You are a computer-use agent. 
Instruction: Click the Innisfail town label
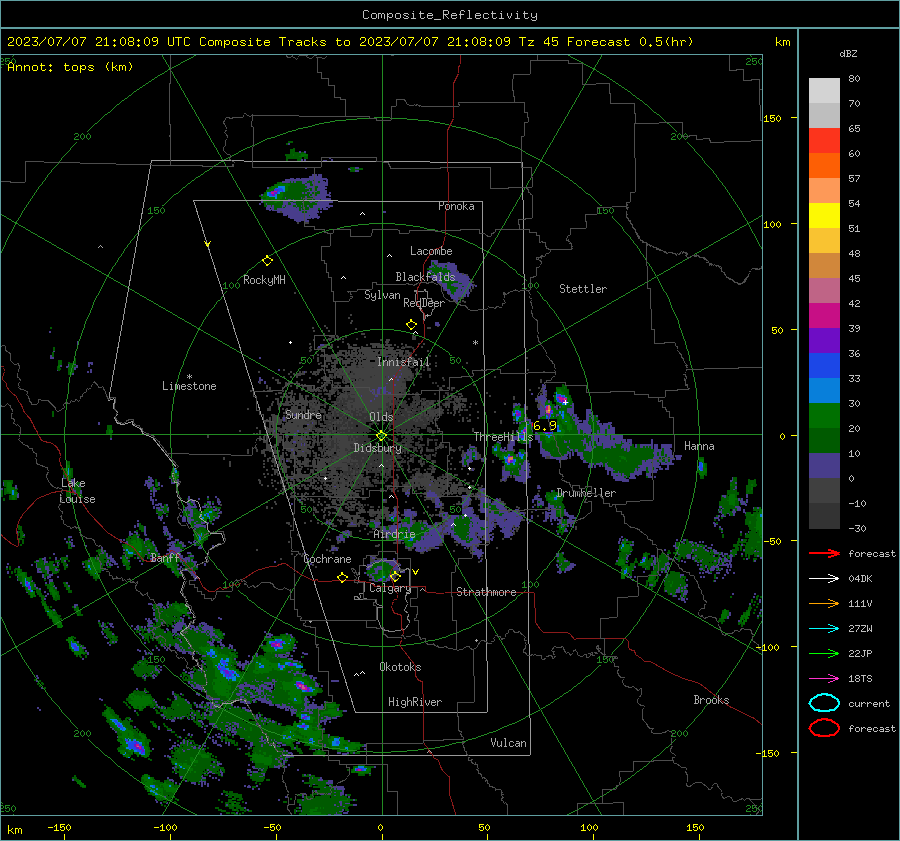click(403, 362)
